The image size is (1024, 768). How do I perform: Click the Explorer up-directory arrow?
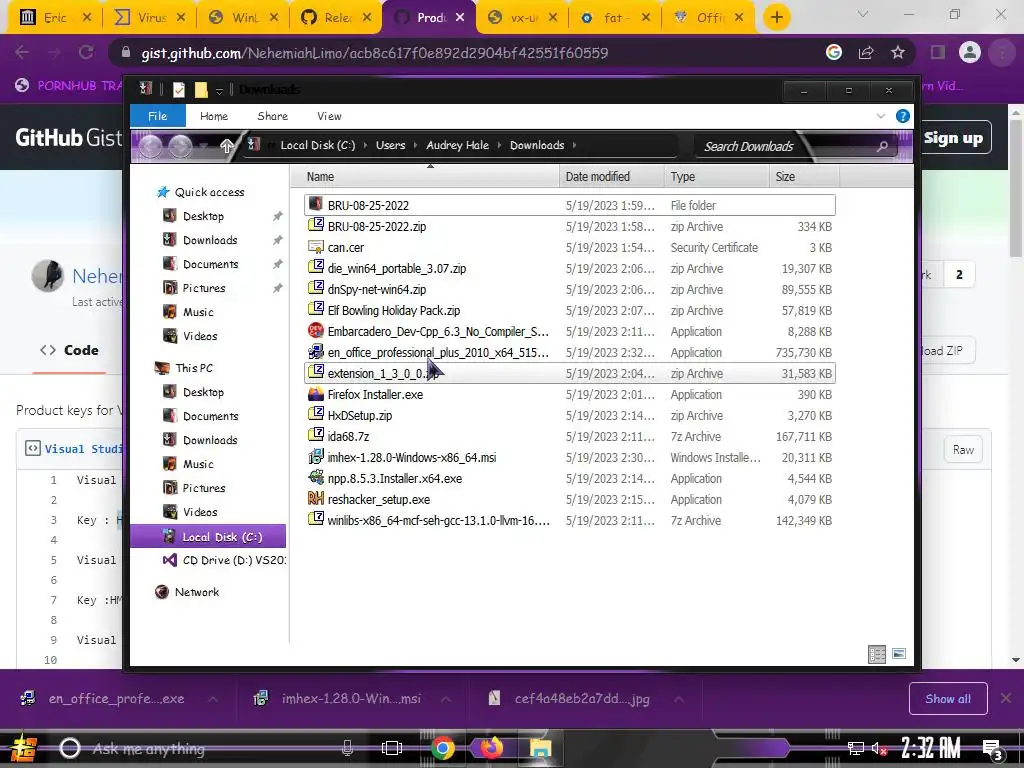(x=227, y=146)
